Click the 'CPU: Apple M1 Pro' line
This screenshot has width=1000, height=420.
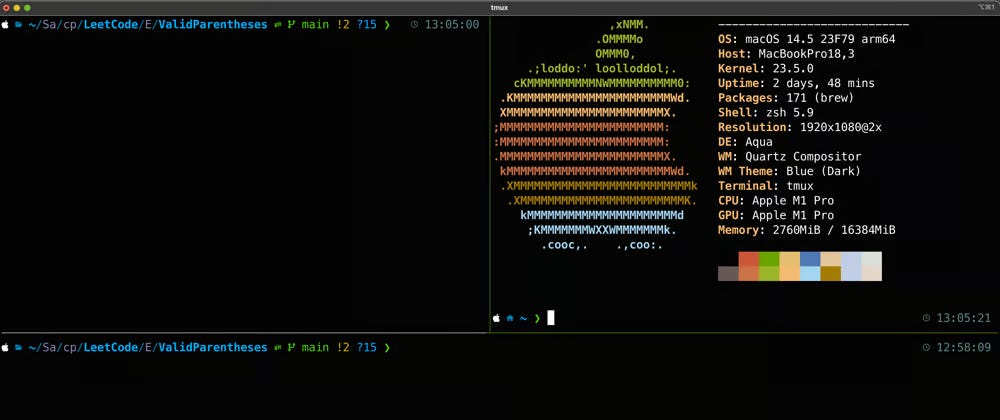776,201
